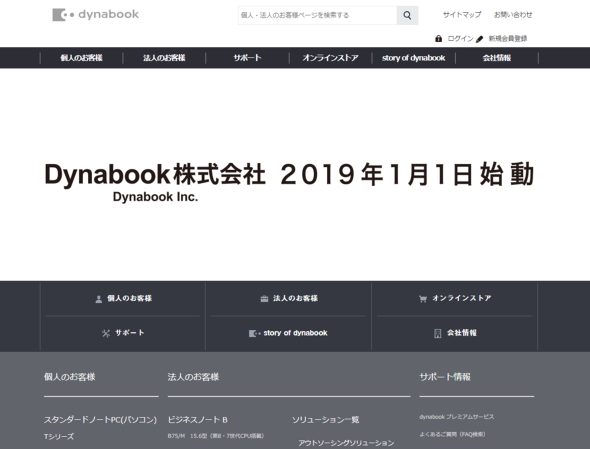
Task: Click the search magnifier button
Action: coord(407,15)
